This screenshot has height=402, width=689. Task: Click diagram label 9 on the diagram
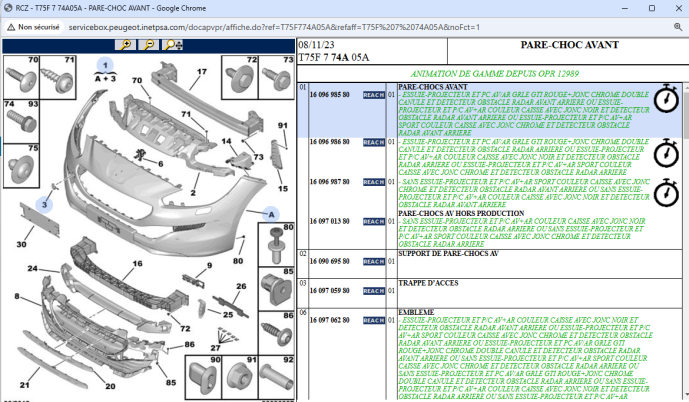pyautogui.click(x=210, y=265)
